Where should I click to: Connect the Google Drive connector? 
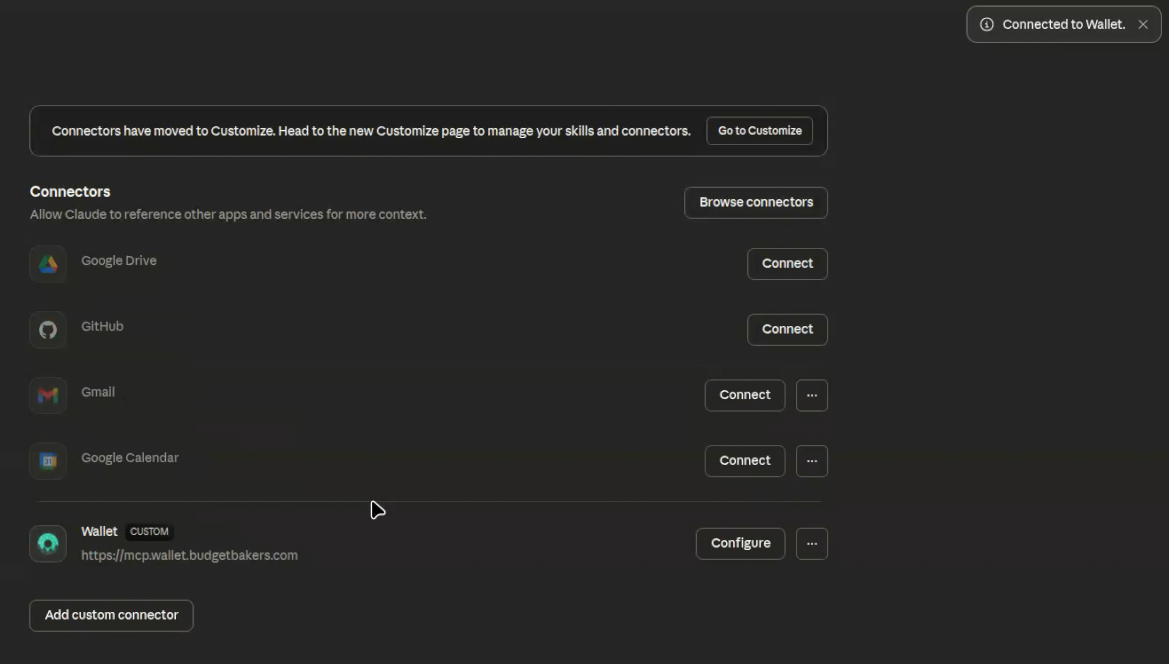[x=787, y=263]
